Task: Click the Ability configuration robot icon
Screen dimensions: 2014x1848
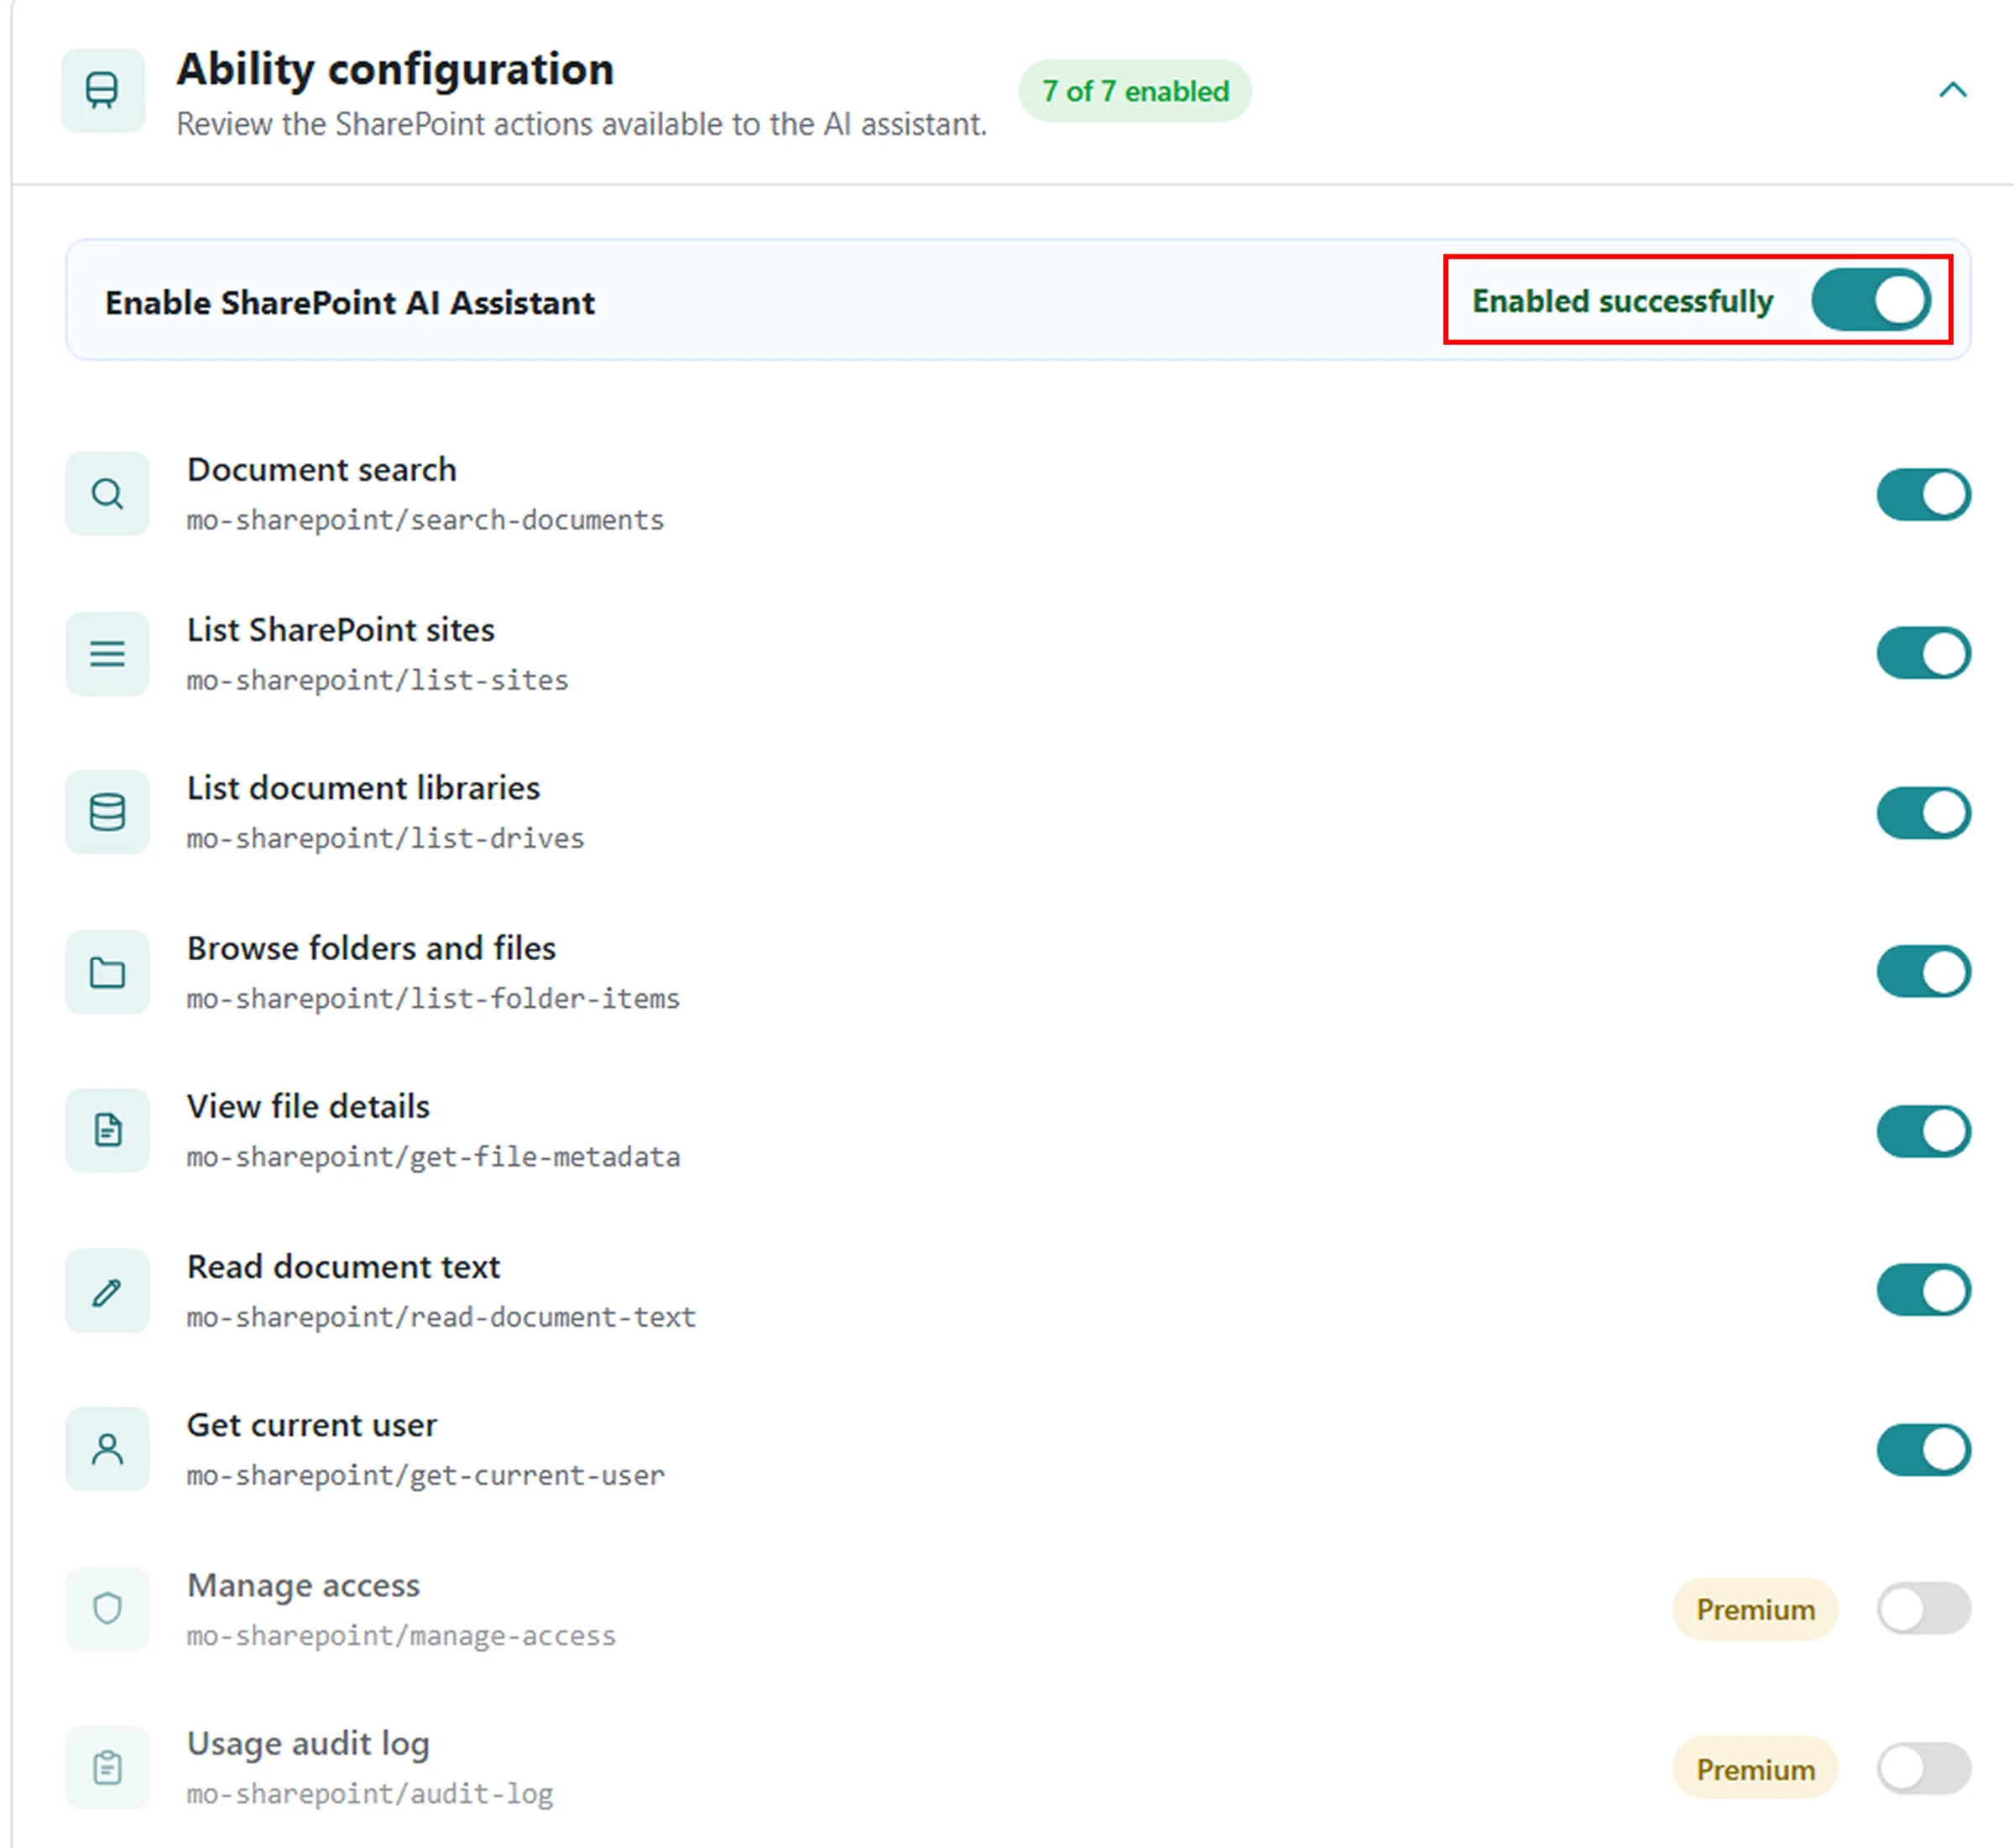Action: point(103,91)
